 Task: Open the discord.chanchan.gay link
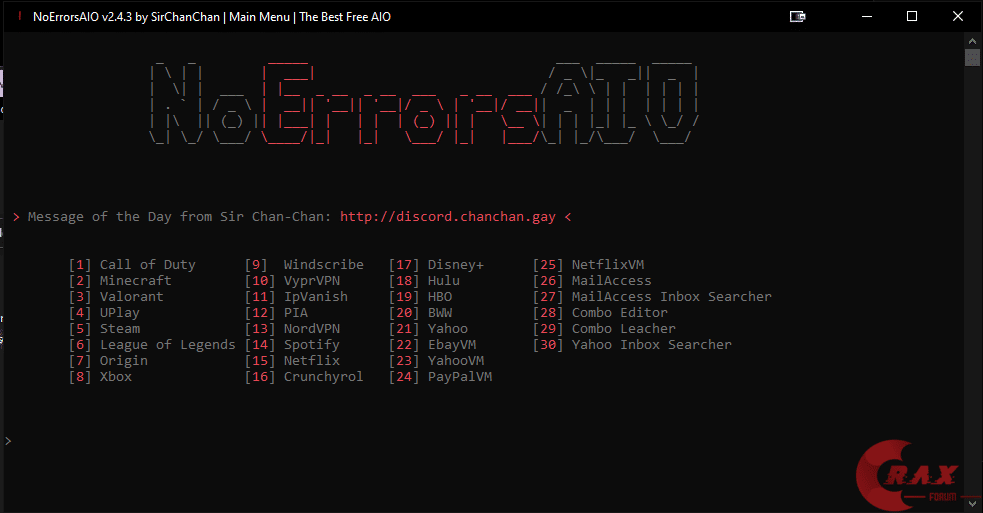pos(448,217)
